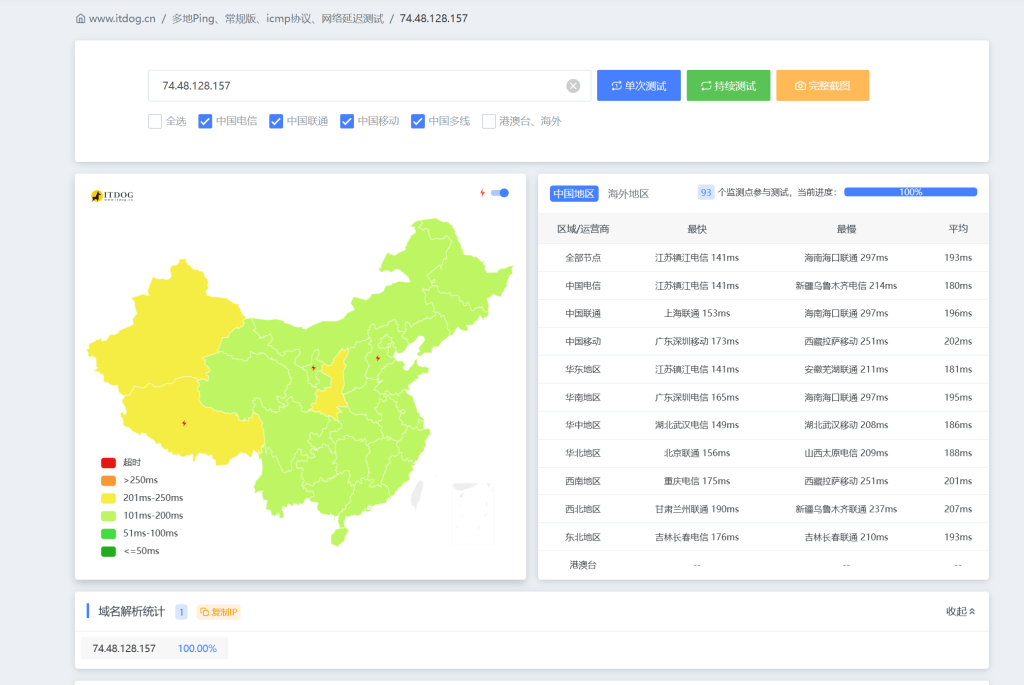Click the lightning marker near Ningxia
This screenshot has height=685, width=1024.
click(x=313, y=368)
